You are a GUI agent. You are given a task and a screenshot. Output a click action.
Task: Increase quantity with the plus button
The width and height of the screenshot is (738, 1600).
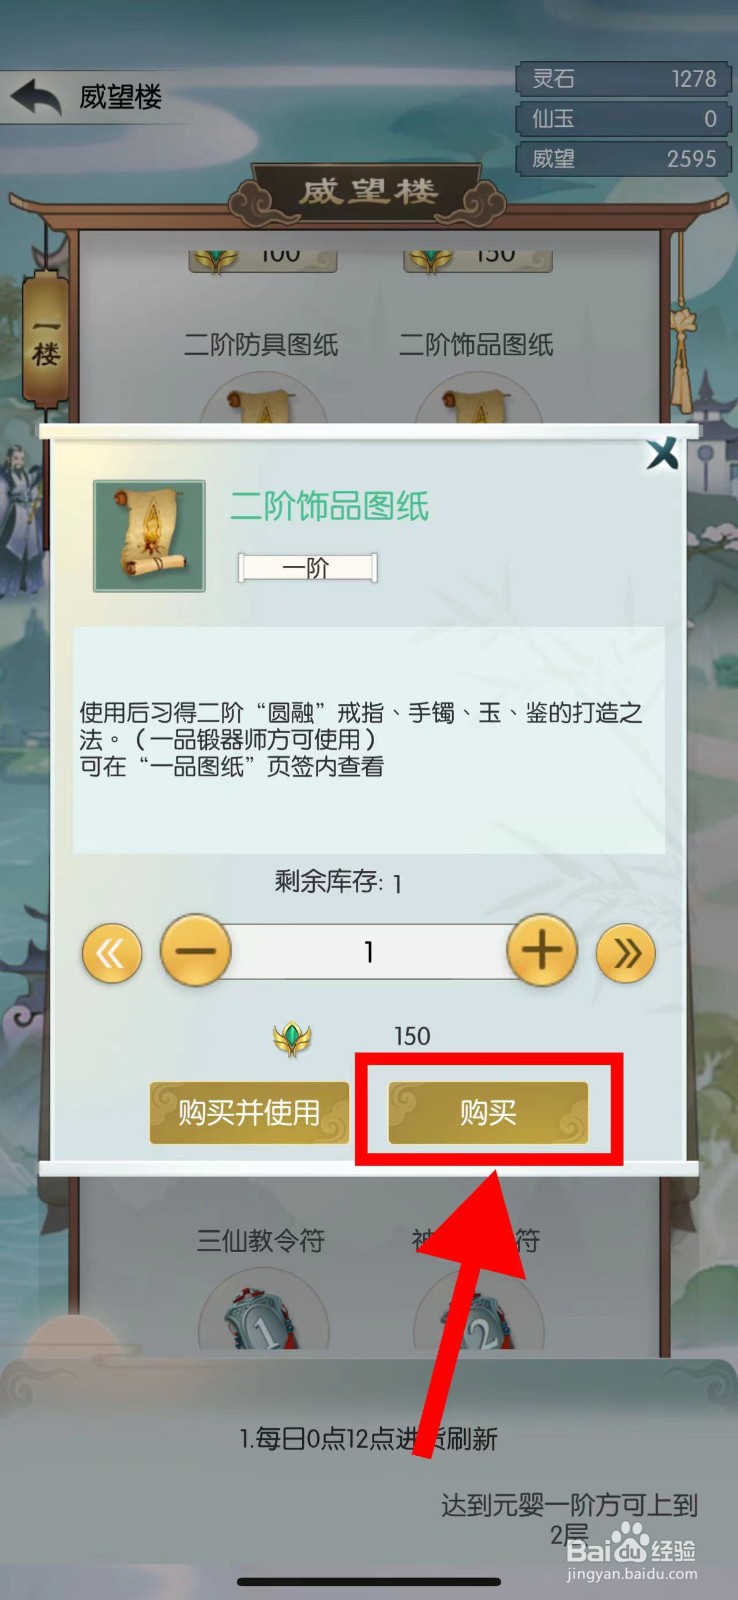[x=542, y=950]
